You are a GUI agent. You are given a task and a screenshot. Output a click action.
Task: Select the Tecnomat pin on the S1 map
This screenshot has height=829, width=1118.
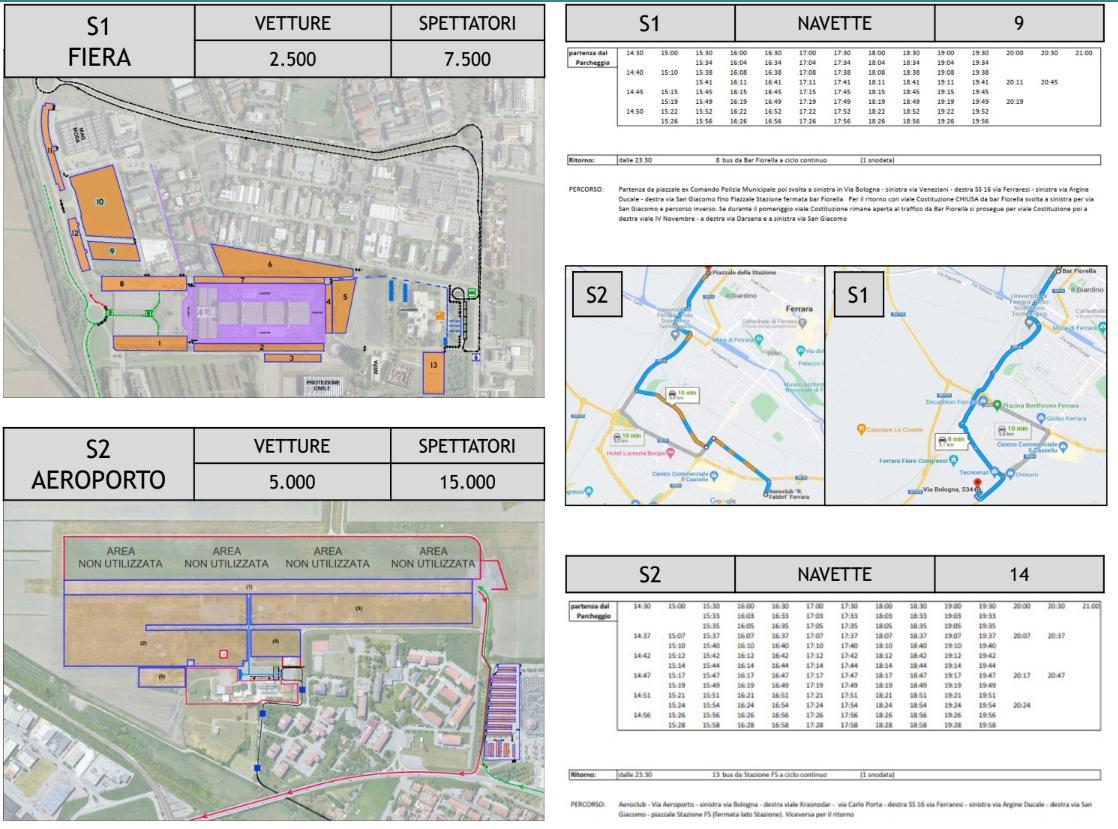(x=996, y=472)
